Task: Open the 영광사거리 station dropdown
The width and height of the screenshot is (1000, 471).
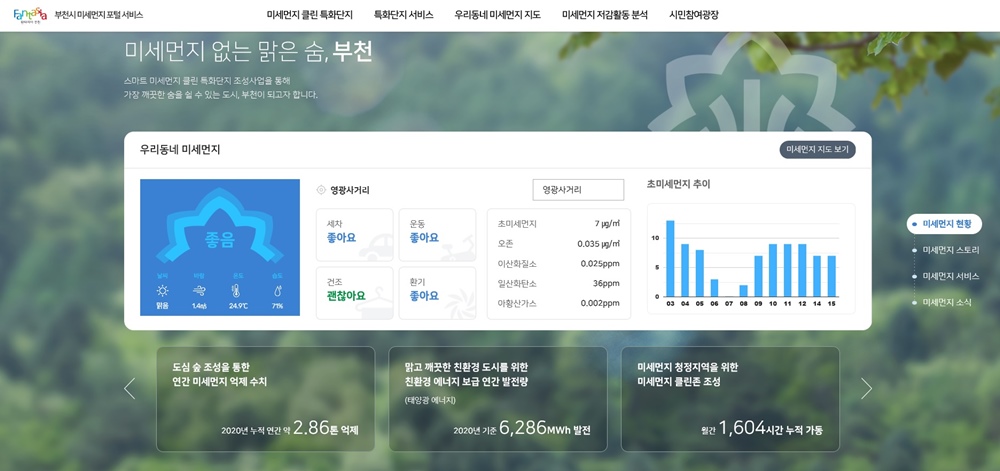Action: coord(578,190)
